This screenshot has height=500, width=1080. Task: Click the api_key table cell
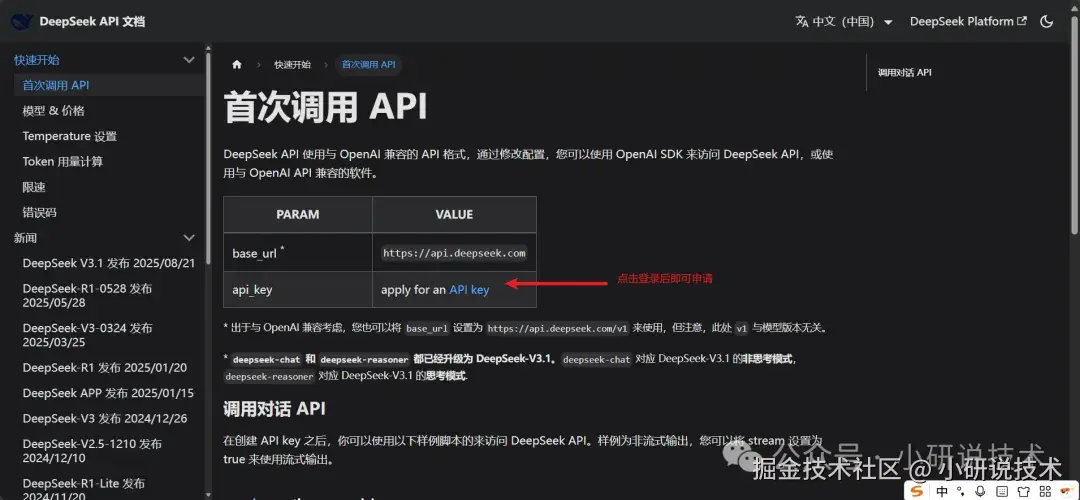point(298,290)
